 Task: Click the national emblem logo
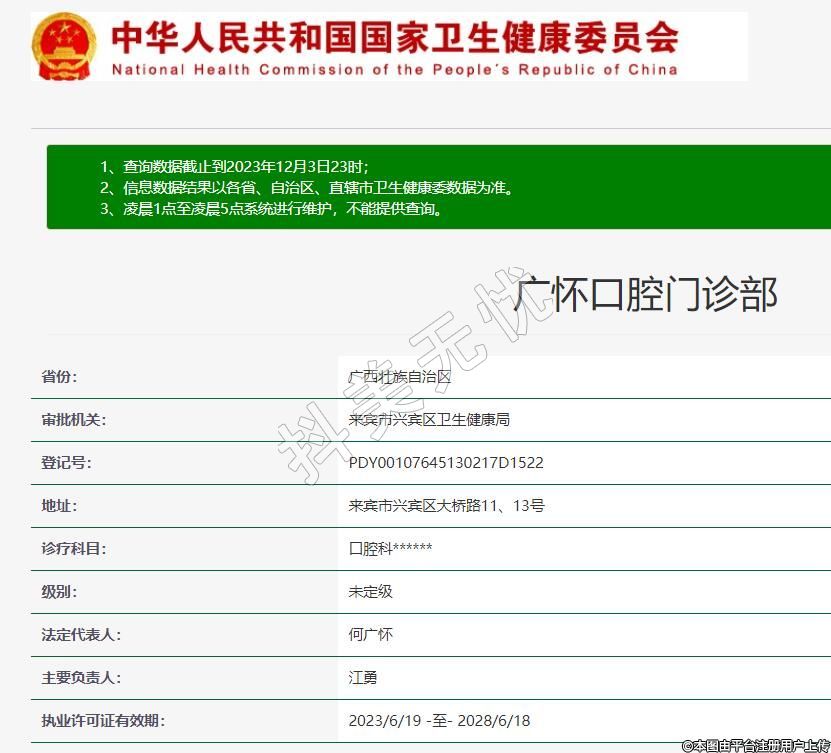pyautogui.click(x=64, y=47)
